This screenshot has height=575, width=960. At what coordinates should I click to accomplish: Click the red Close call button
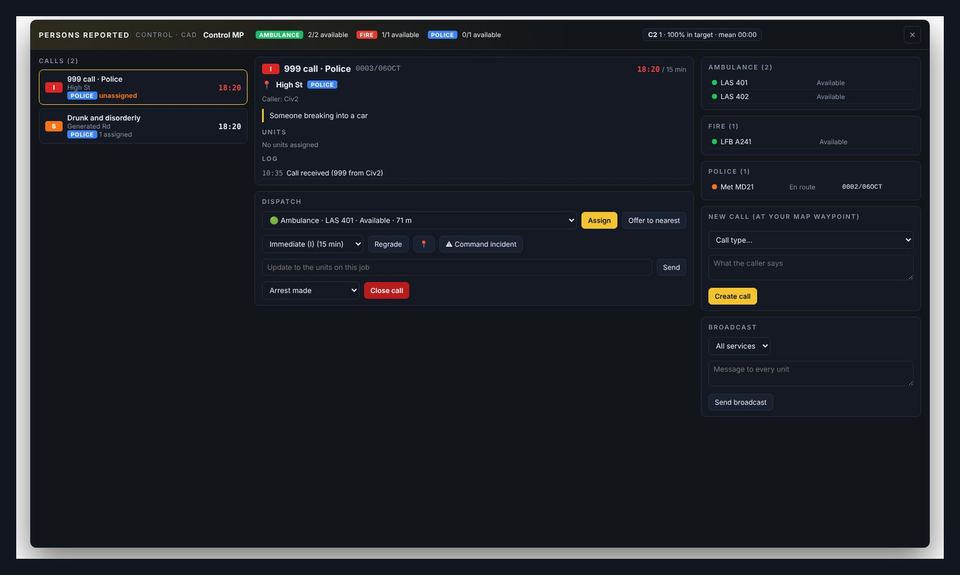tap(386, 290)
